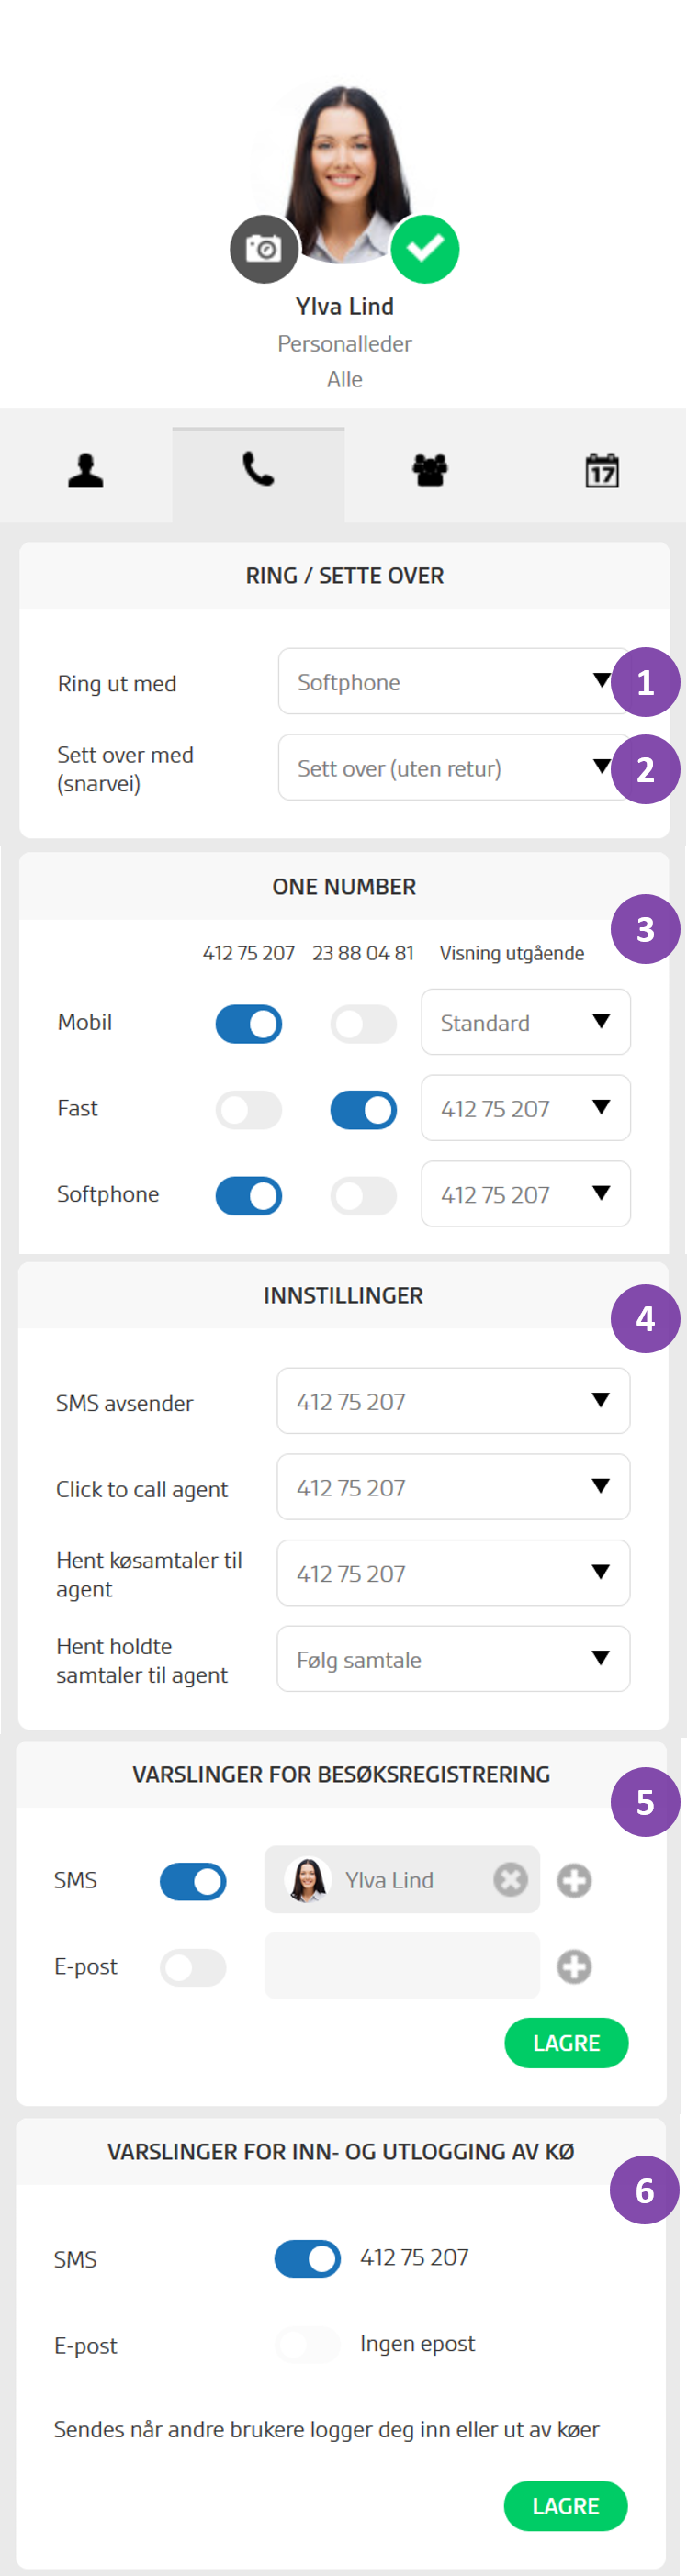The width and height of the screenshot is (687, 2576).
Task: Open the group/team tab icon
Action: tap(430, 470)
